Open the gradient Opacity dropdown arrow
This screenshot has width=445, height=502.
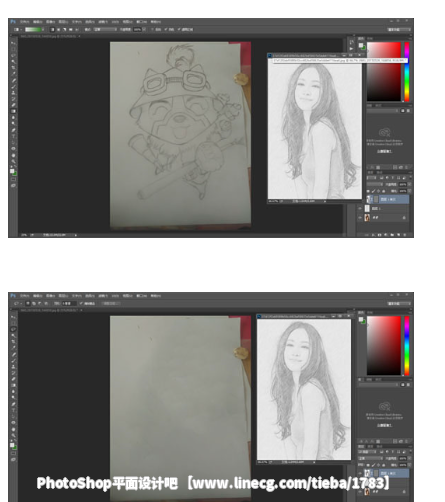pos(144,29)
